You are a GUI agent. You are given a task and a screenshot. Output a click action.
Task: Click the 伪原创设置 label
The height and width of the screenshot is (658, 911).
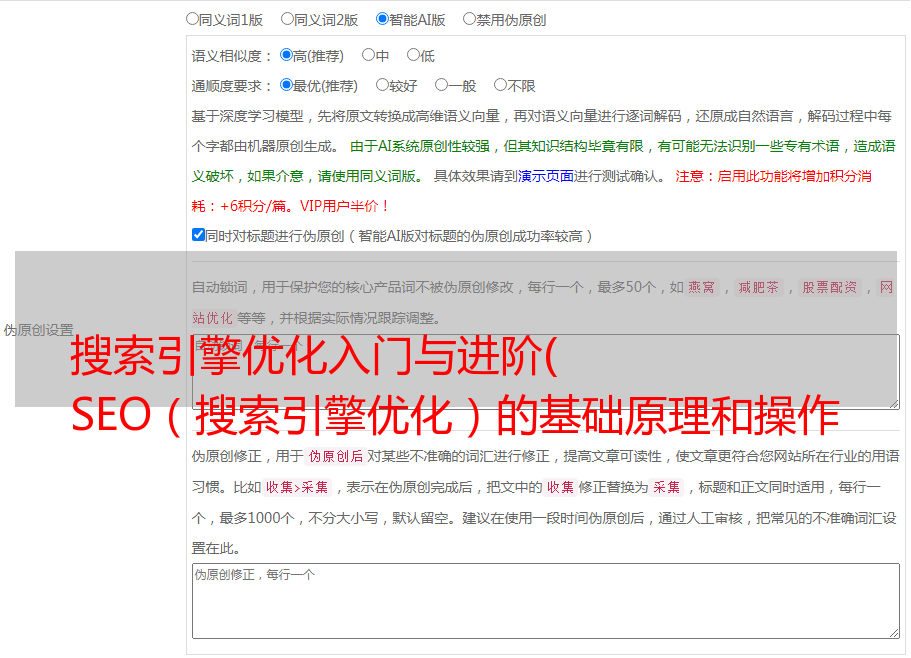pos(39,330)
